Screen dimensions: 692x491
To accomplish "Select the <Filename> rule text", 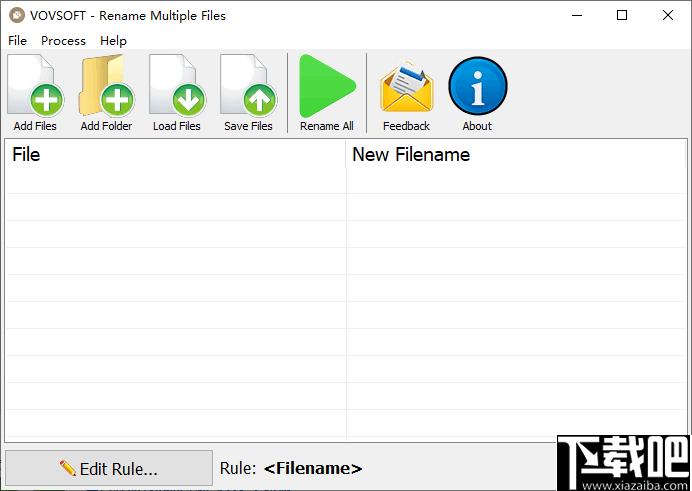I will click(313, 468).
